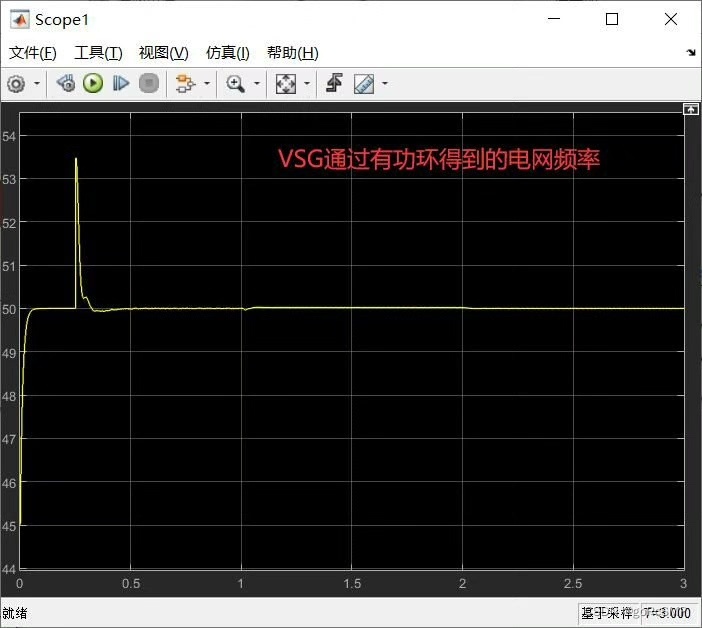Select the zoom magnifier tool

point(235,84)
